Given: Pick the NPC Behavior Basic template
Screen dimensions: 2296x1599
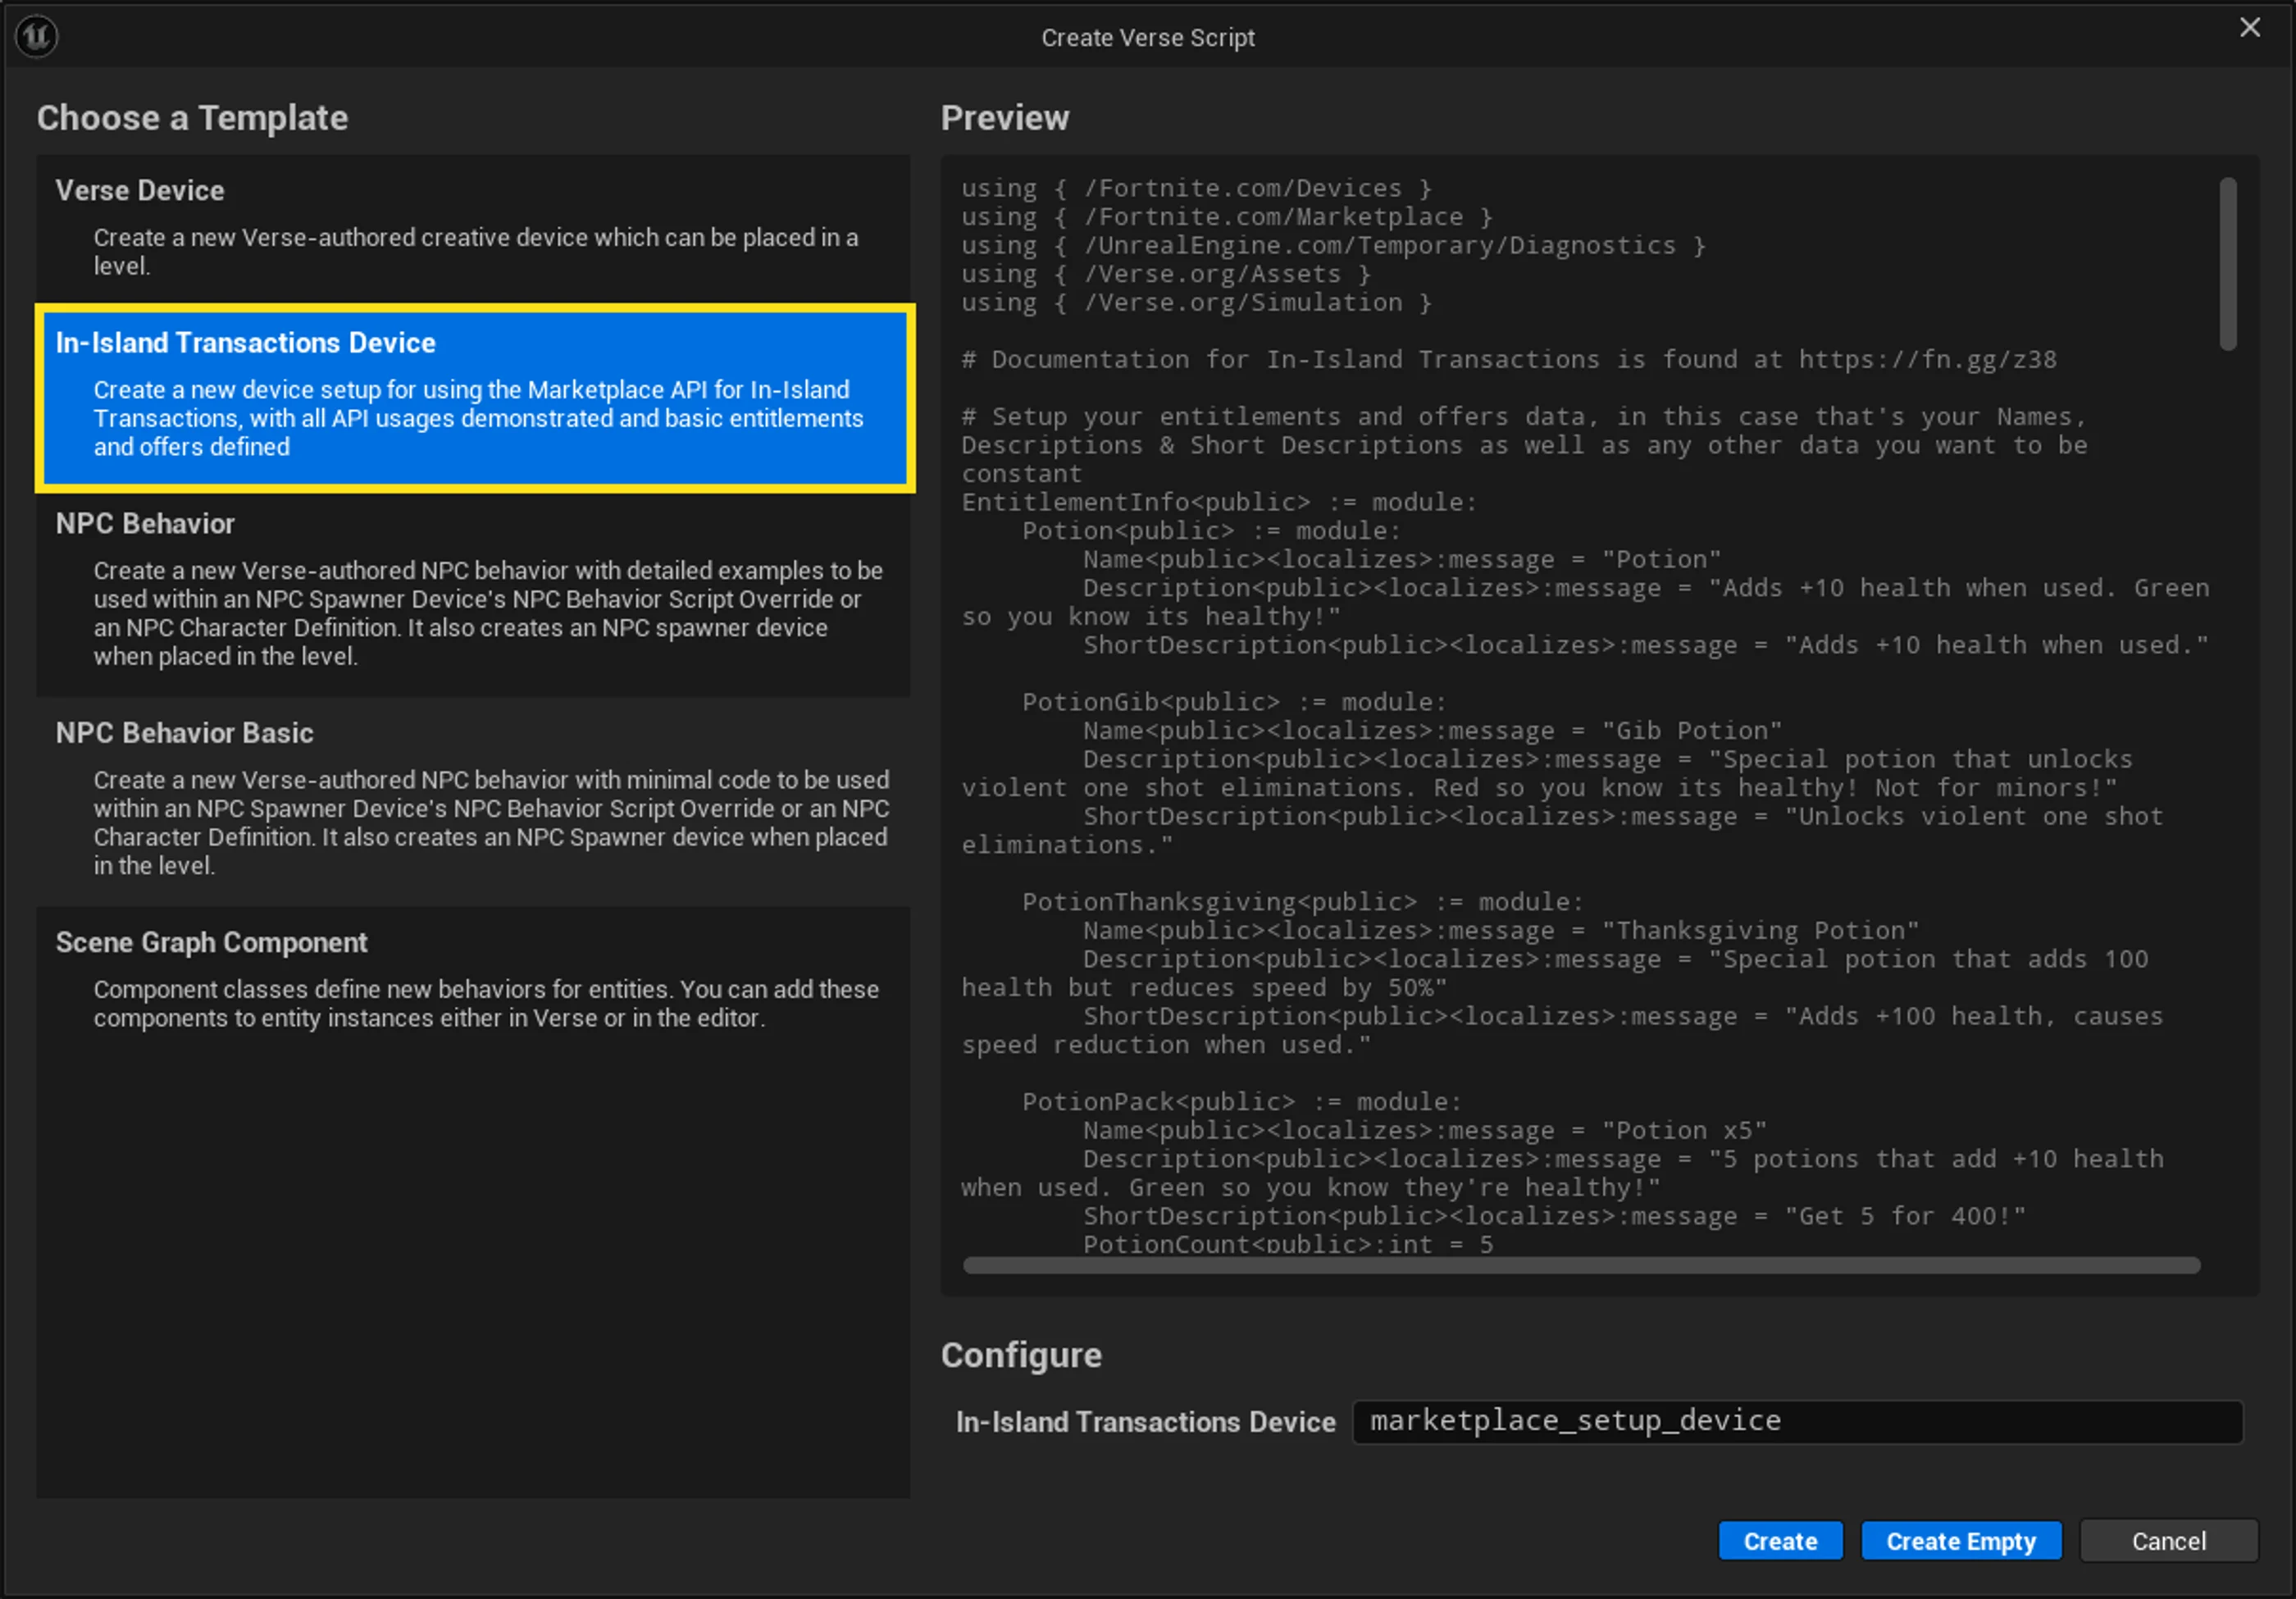Looking at the screenshot, I should pyautogui.click(x=473, y=800).
